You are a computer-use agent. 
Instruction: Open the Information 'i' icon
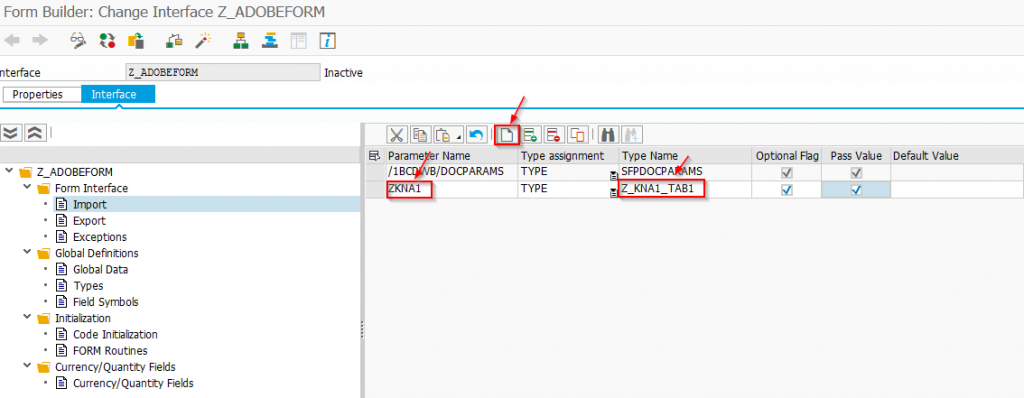click(327, 41)
